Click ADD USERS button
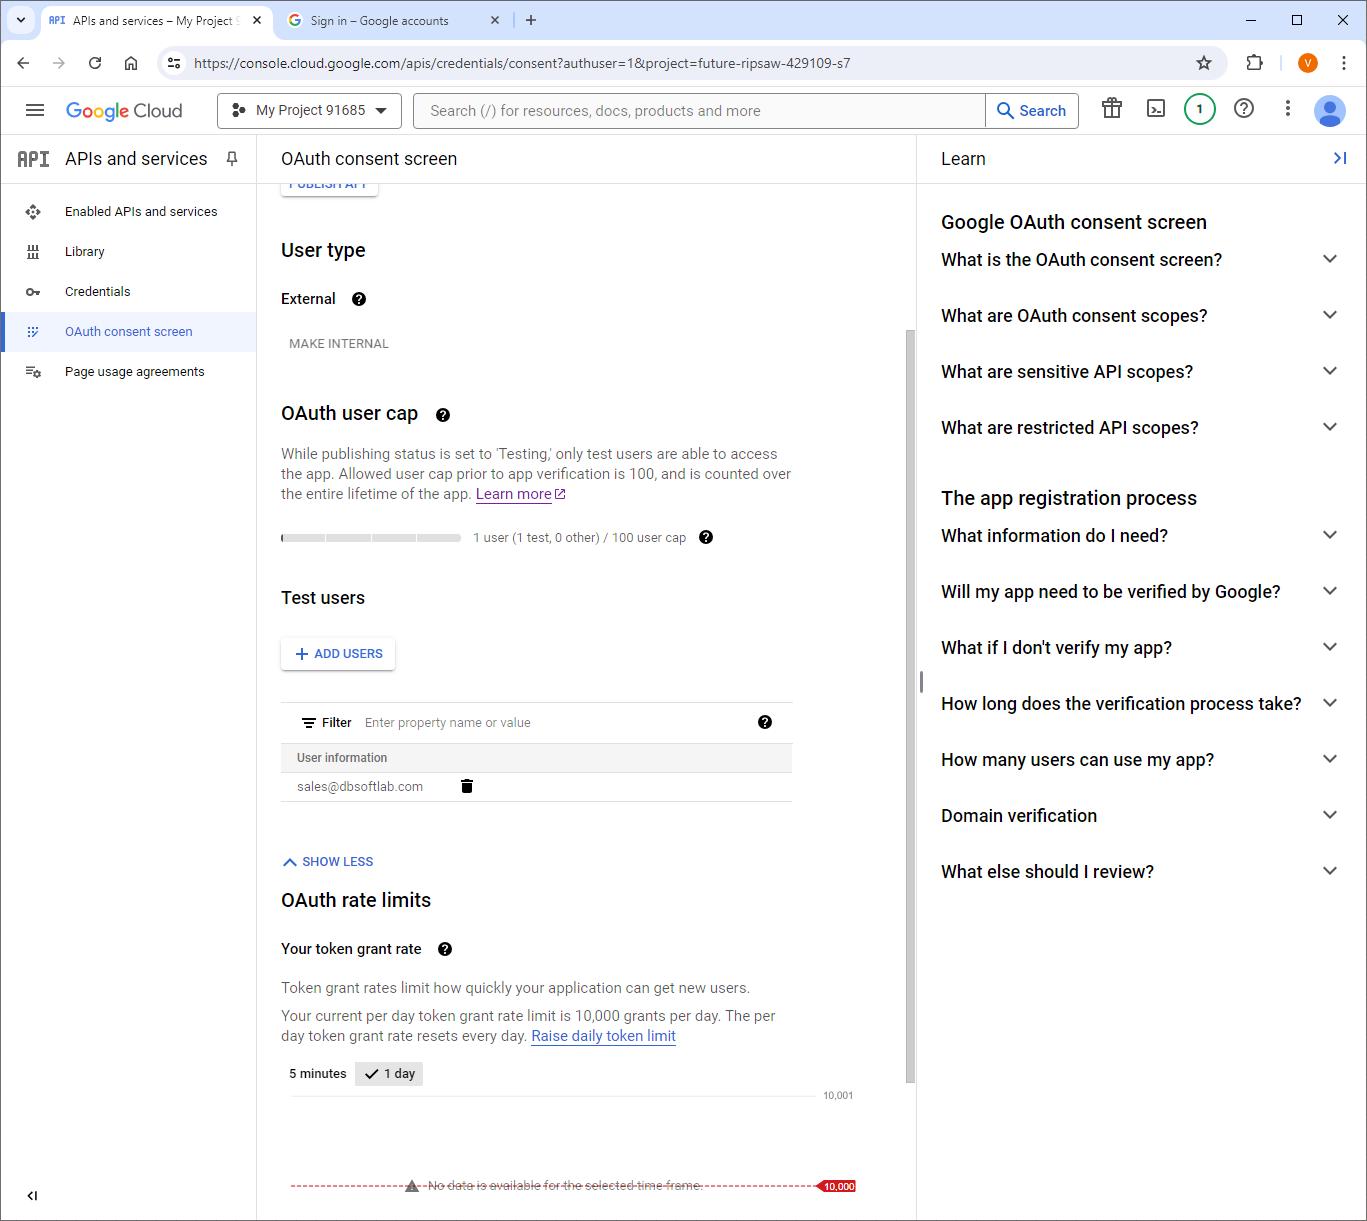The image size is (1367, 1221). point(338,654)
